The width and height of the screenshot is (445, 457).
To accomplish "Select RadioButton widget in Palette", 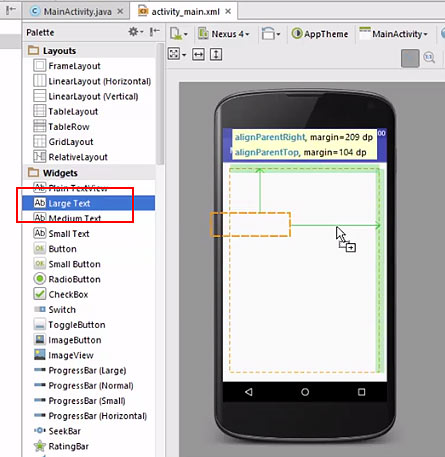I will pos(89,279).
